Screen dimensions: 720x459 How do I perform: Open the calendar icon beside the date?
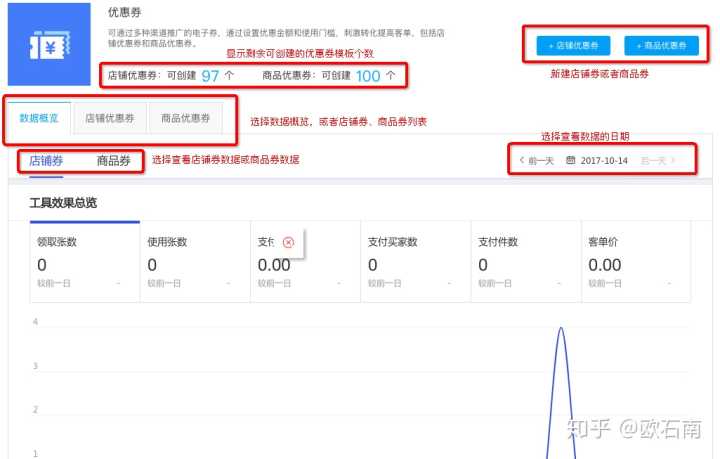click(x=570, y=160)
